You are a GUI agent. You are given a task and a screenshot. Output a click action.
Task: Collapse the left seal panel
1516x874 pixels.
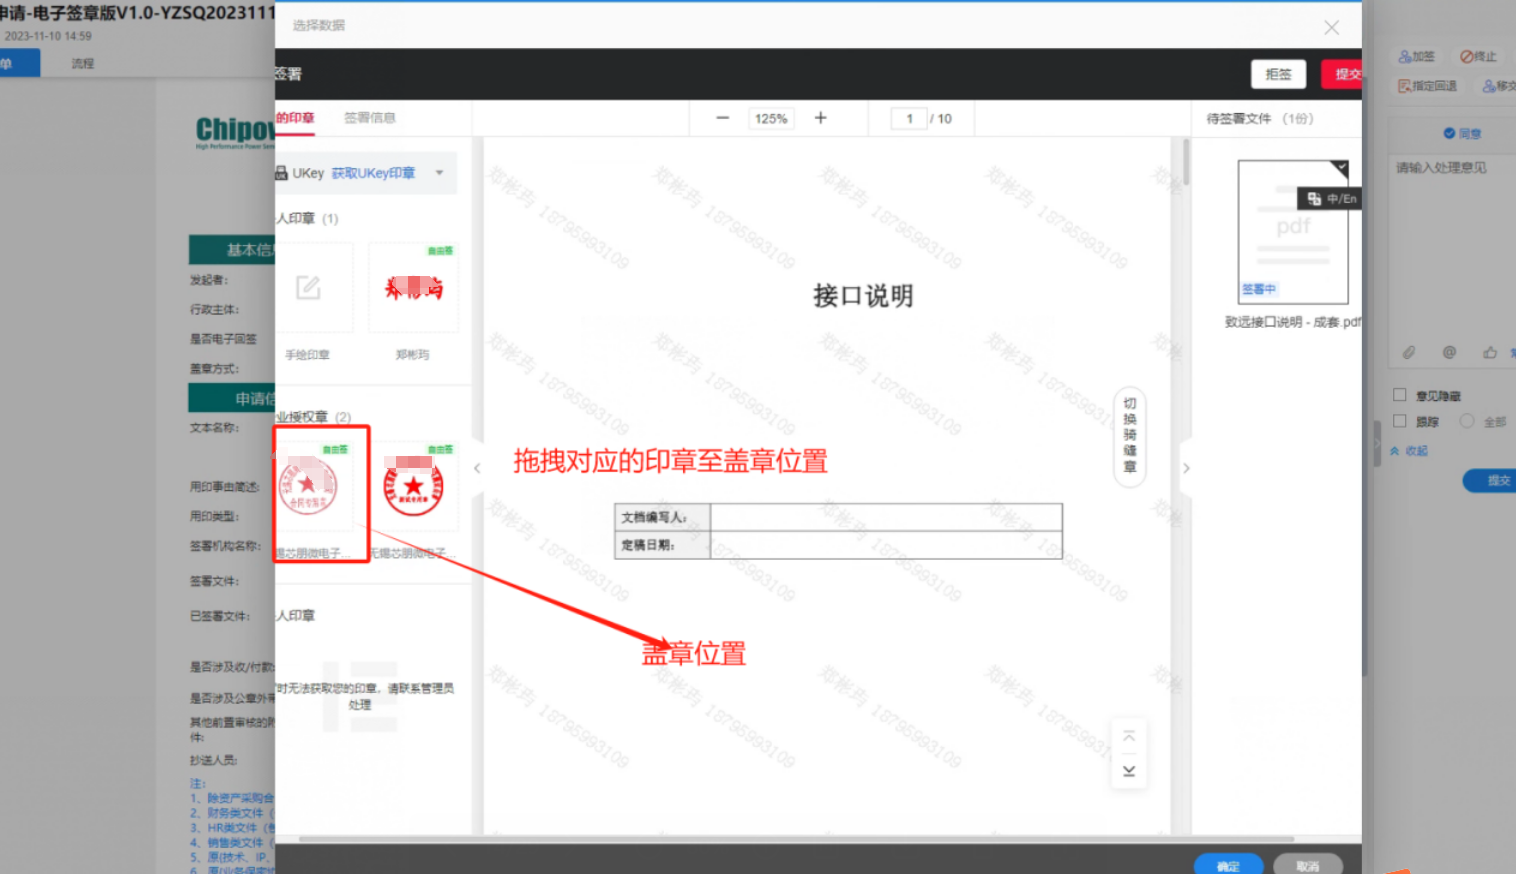pos(477,468)
